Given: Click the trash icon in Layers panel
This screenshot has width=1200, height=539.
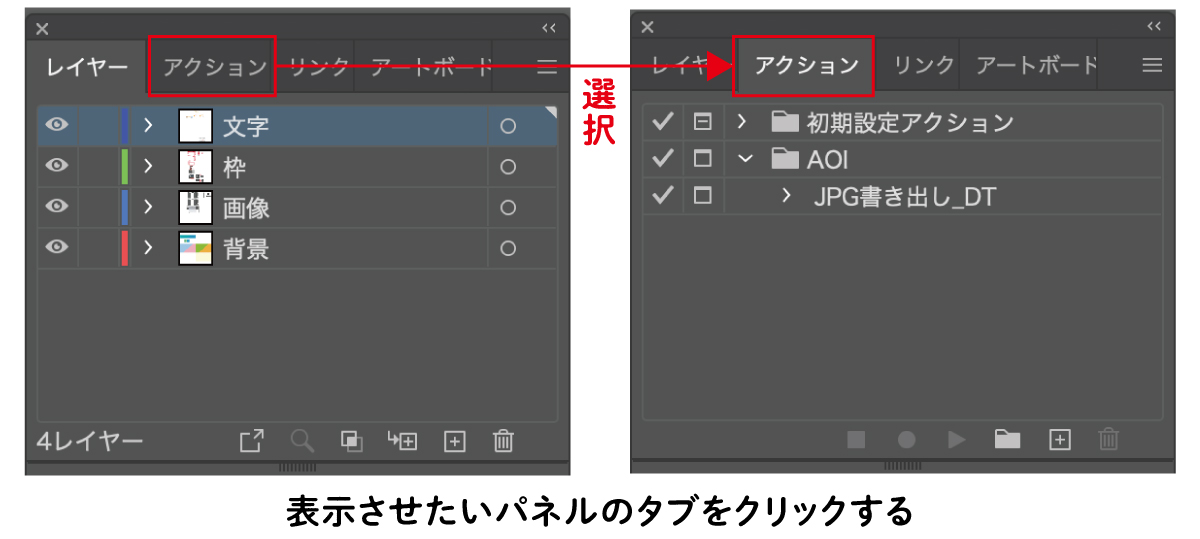Looking at the screenshot, I should (504, 441).
